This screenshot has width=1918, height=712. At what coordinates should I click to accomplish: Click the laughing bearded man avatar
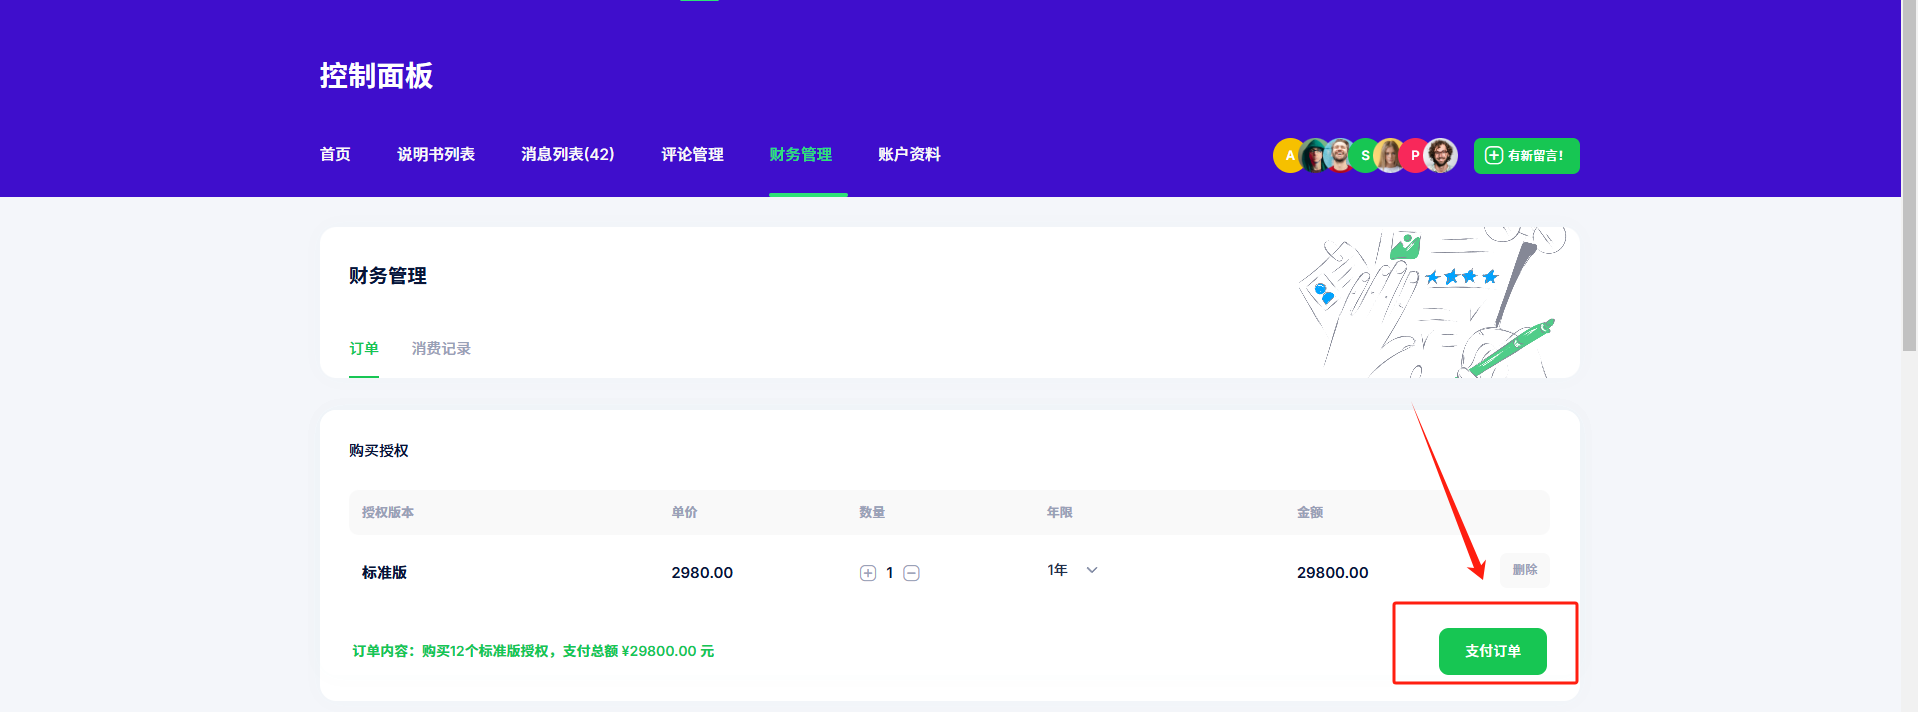pyautogui.click(x=1340, y=156)
